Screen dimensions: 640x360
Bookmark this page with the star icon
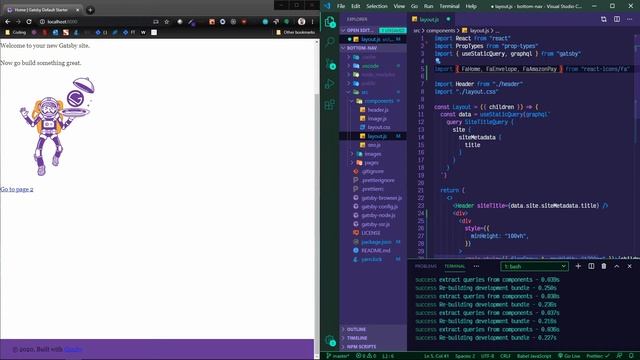click(x=167, y=22)
